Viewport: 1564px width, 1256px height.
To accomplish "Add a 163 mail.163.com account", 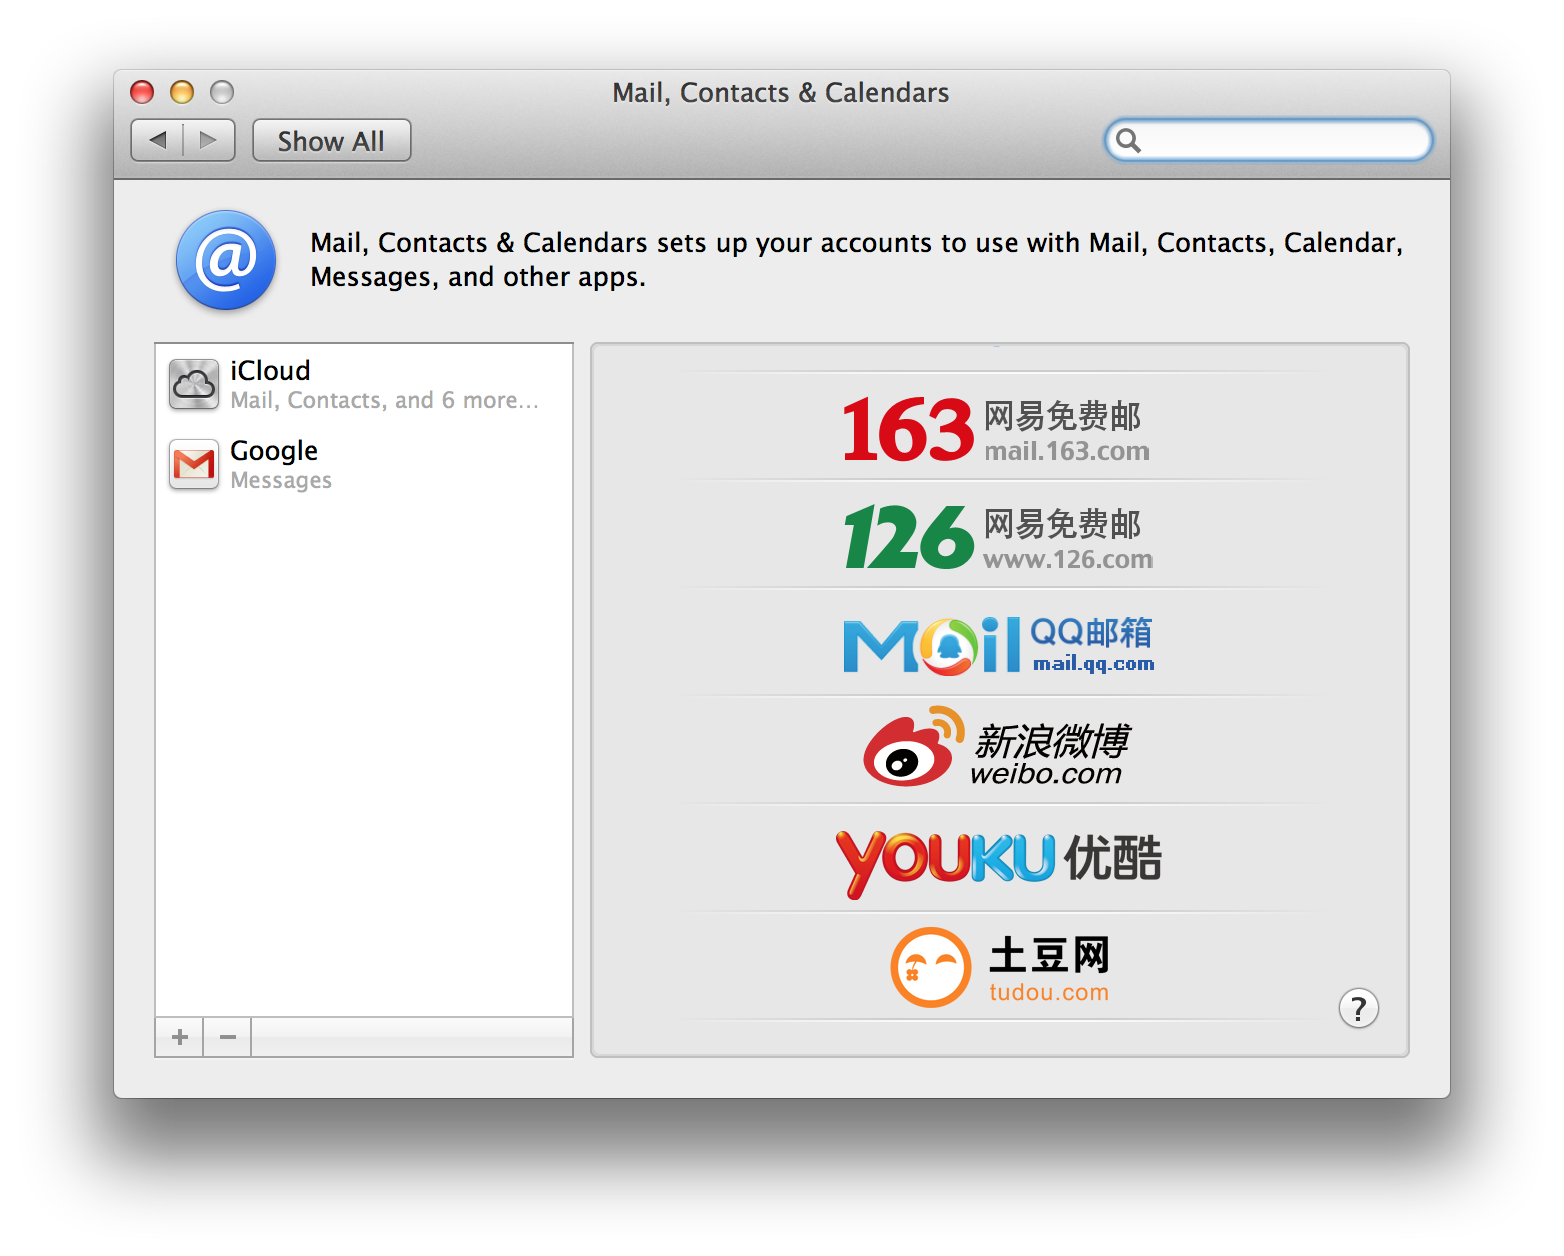I will coord(999,429).
